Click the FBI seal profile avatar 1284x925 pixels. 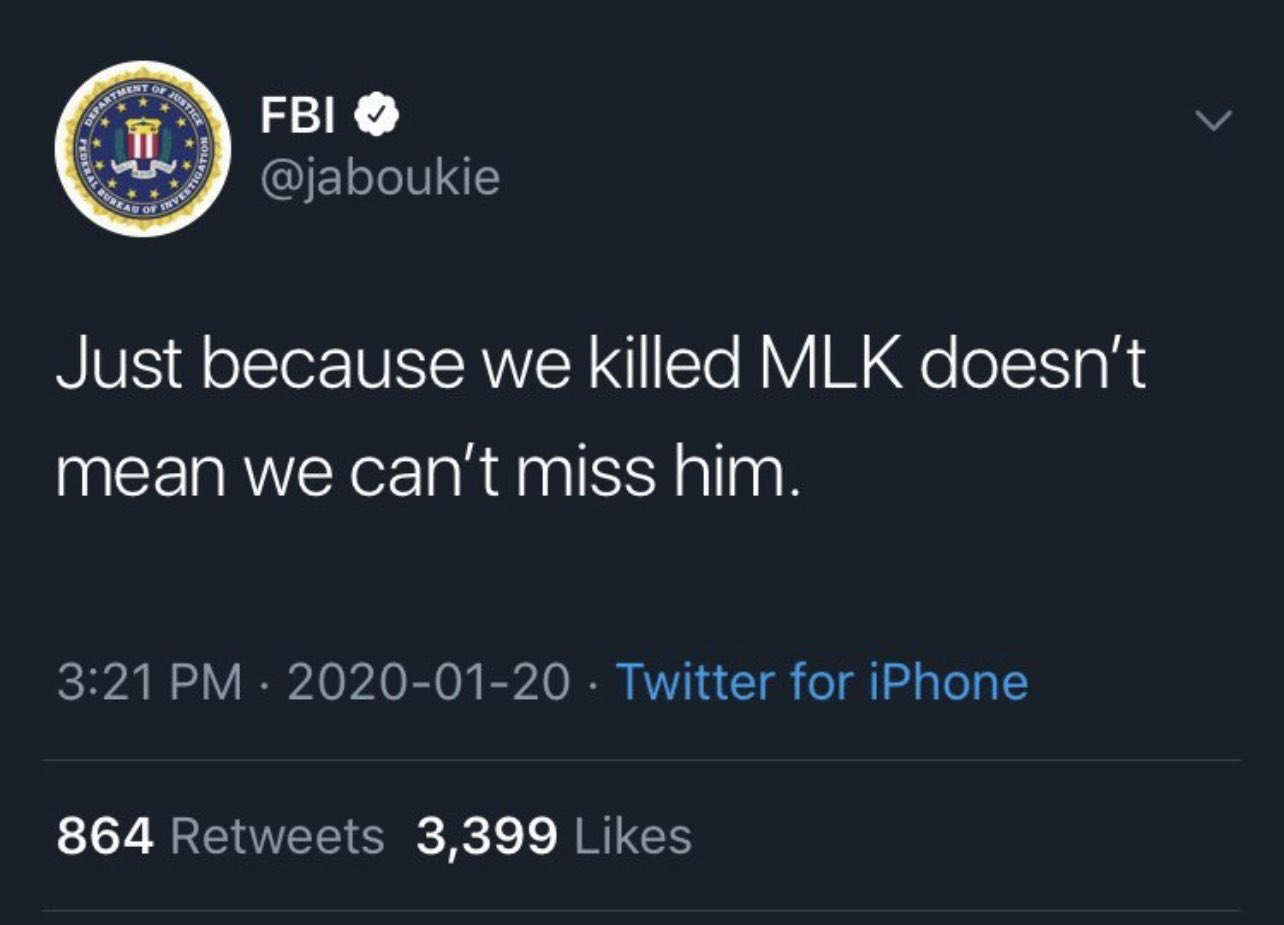143,148
